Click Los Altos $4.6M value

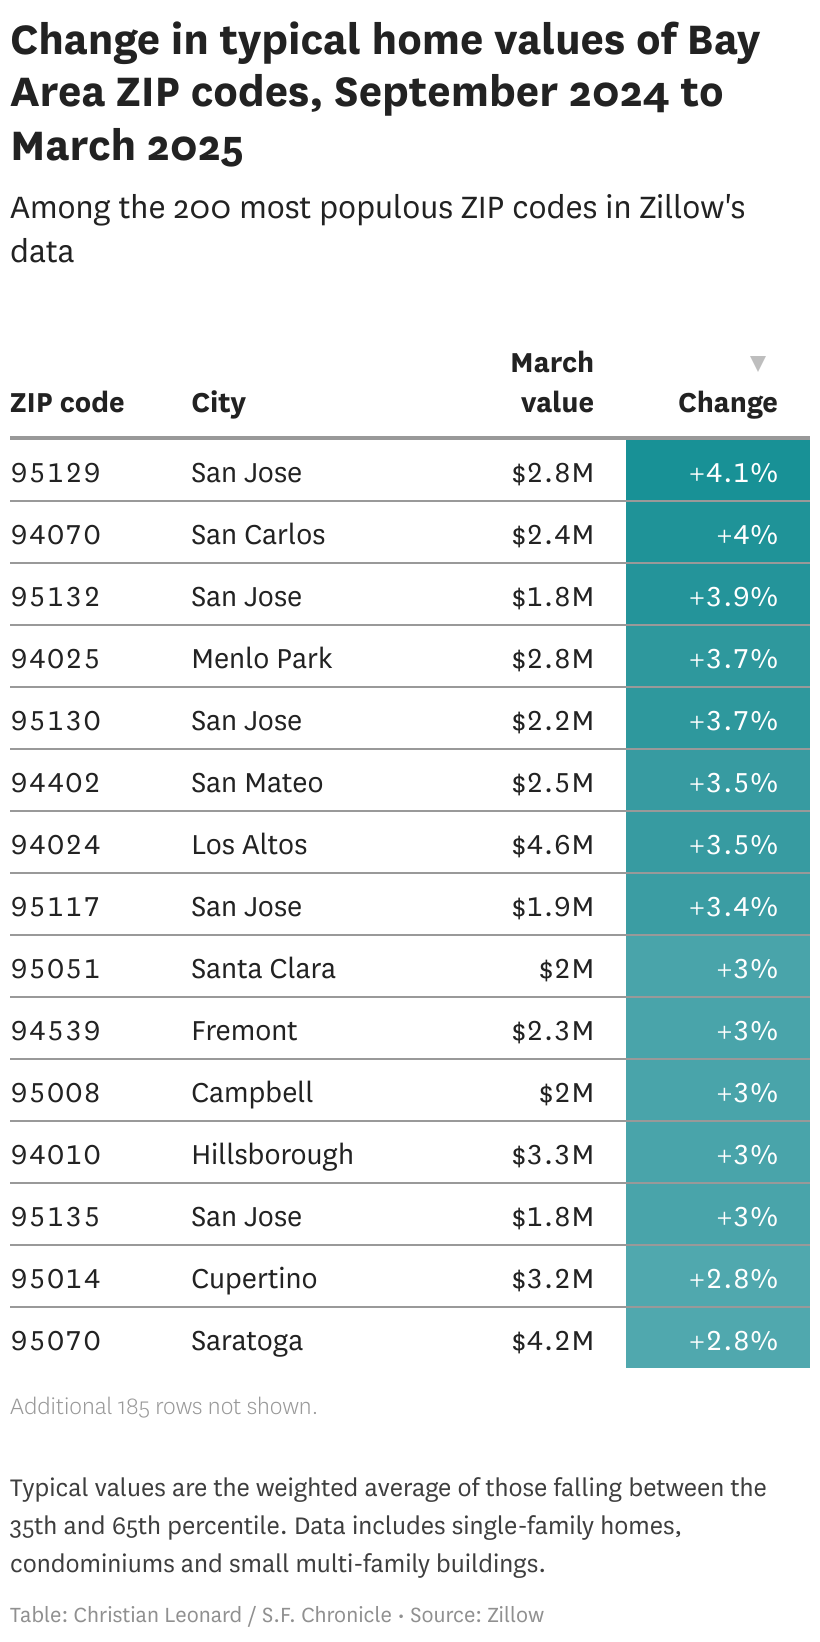click(x=552, y=845)
